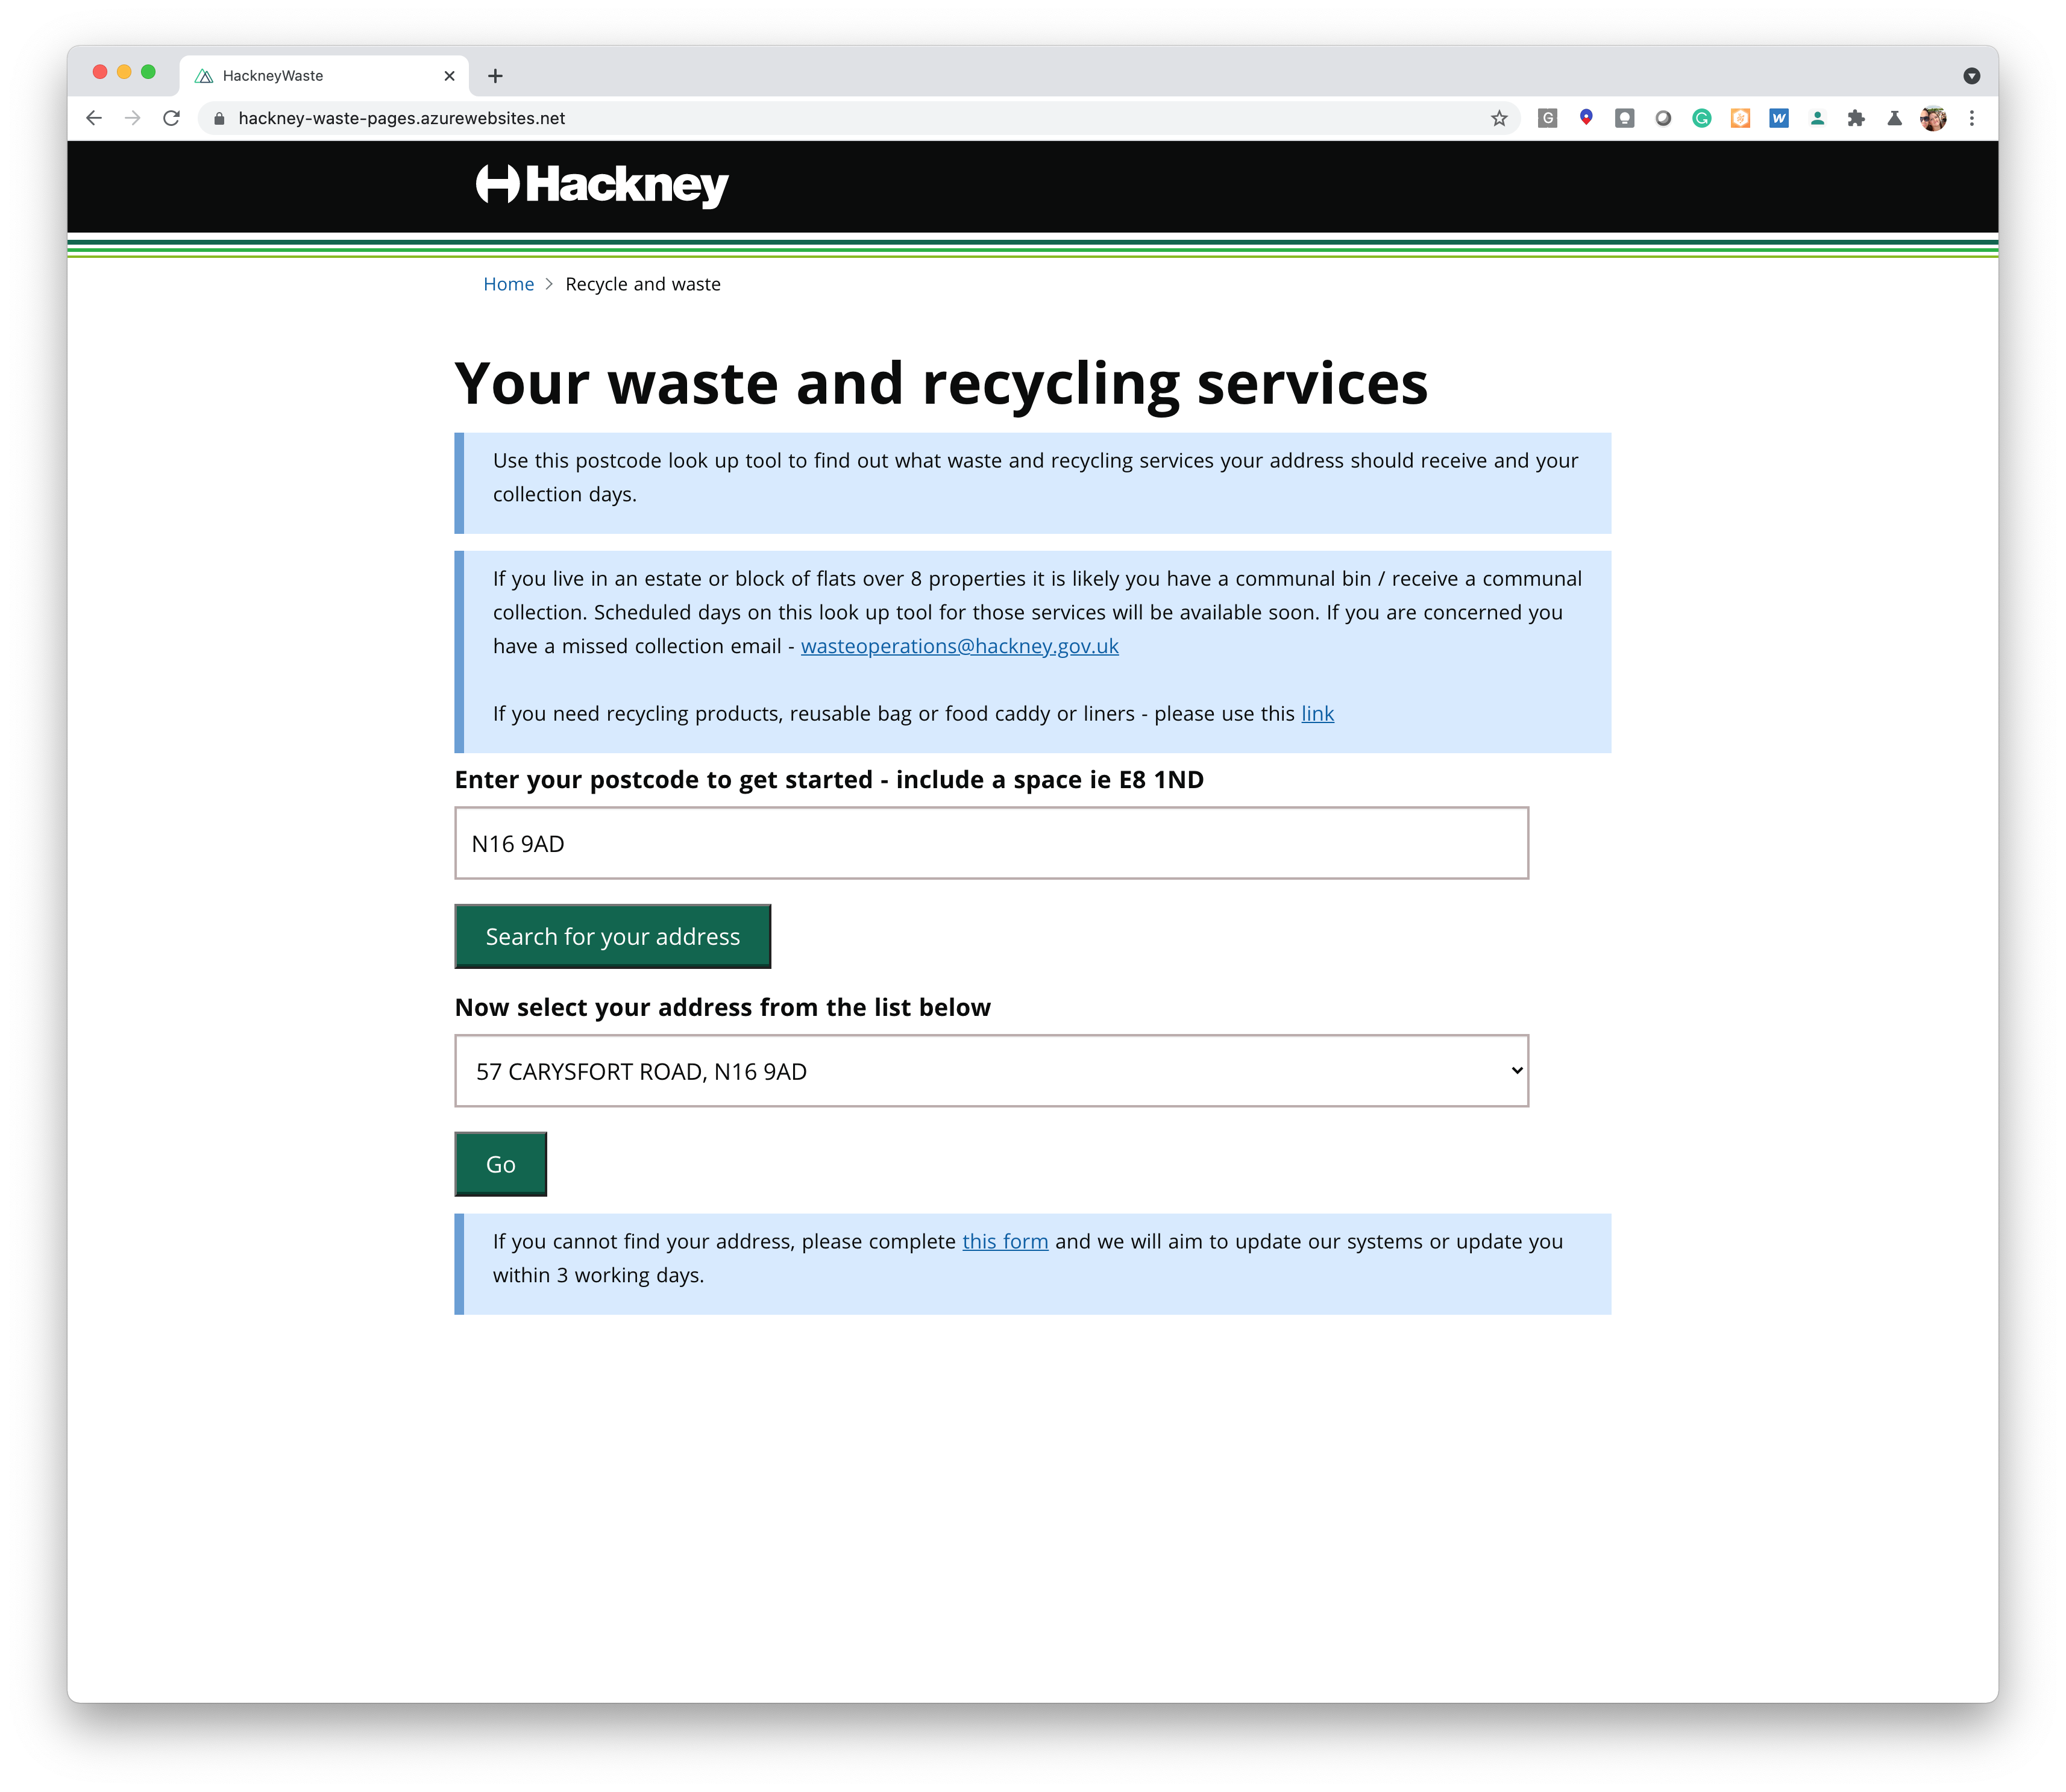Open the Chrome profile avatar
Viewport: 2066px width, 1792px height.
1933,118
